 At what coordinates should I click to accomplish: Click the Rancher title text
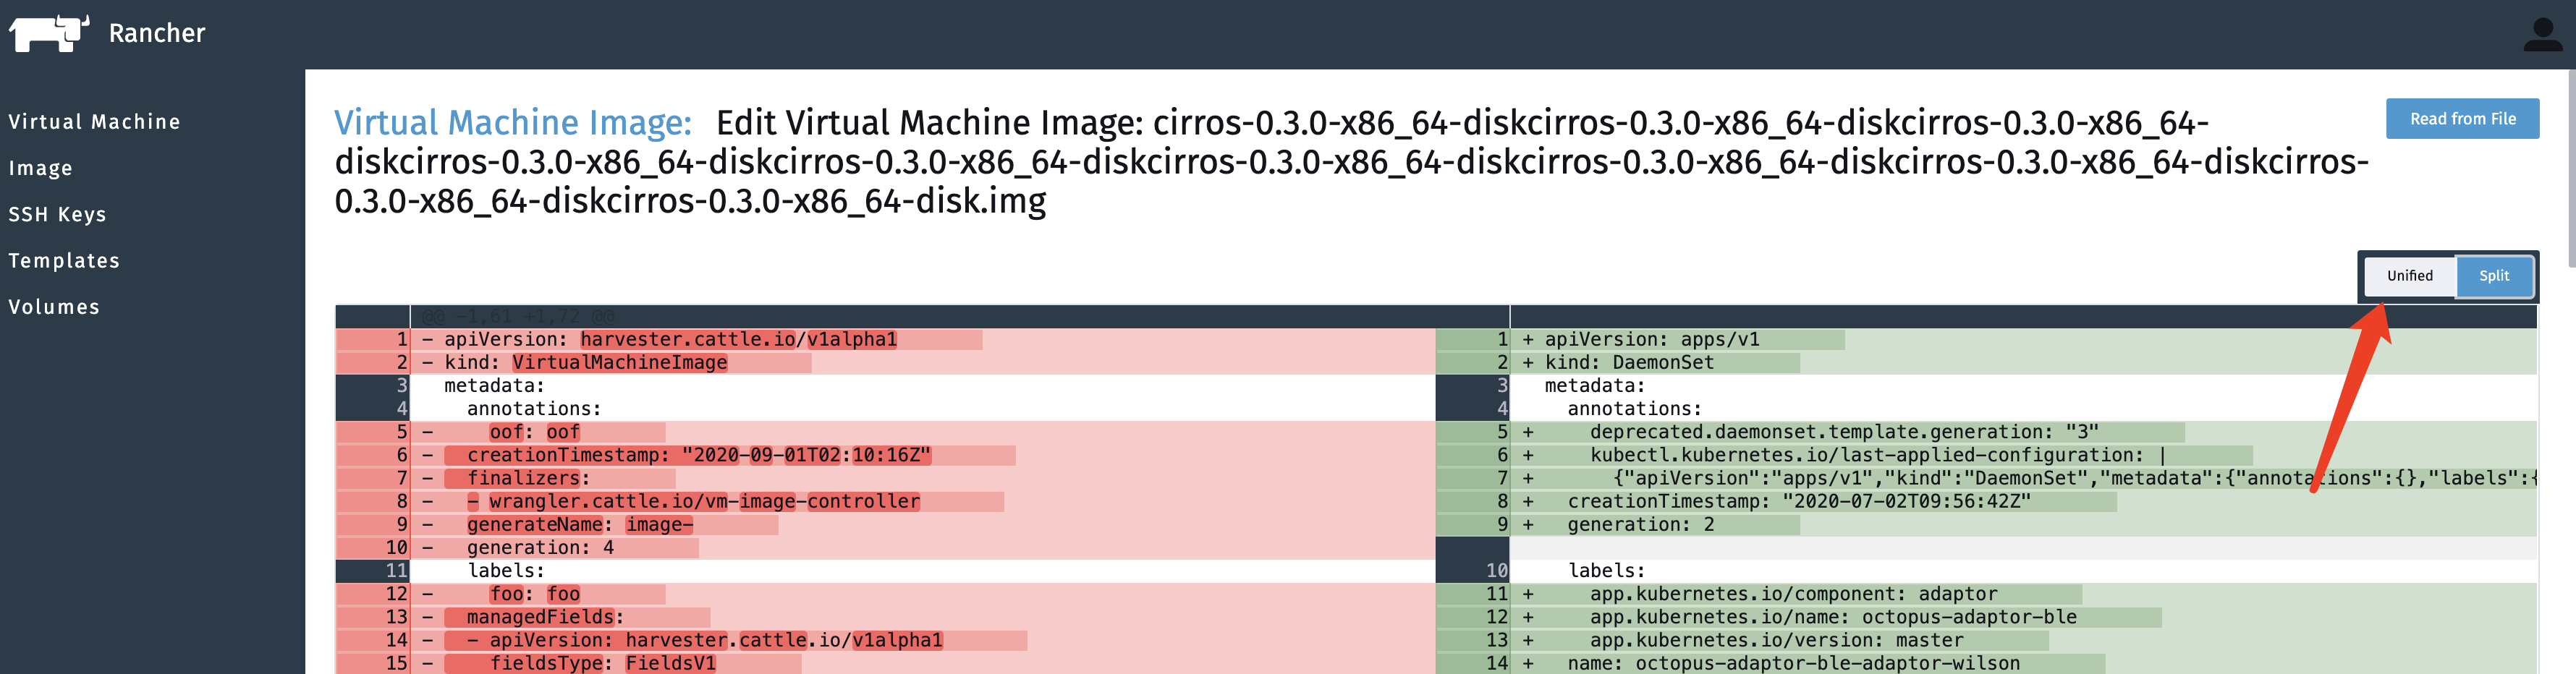coord(157,33)
